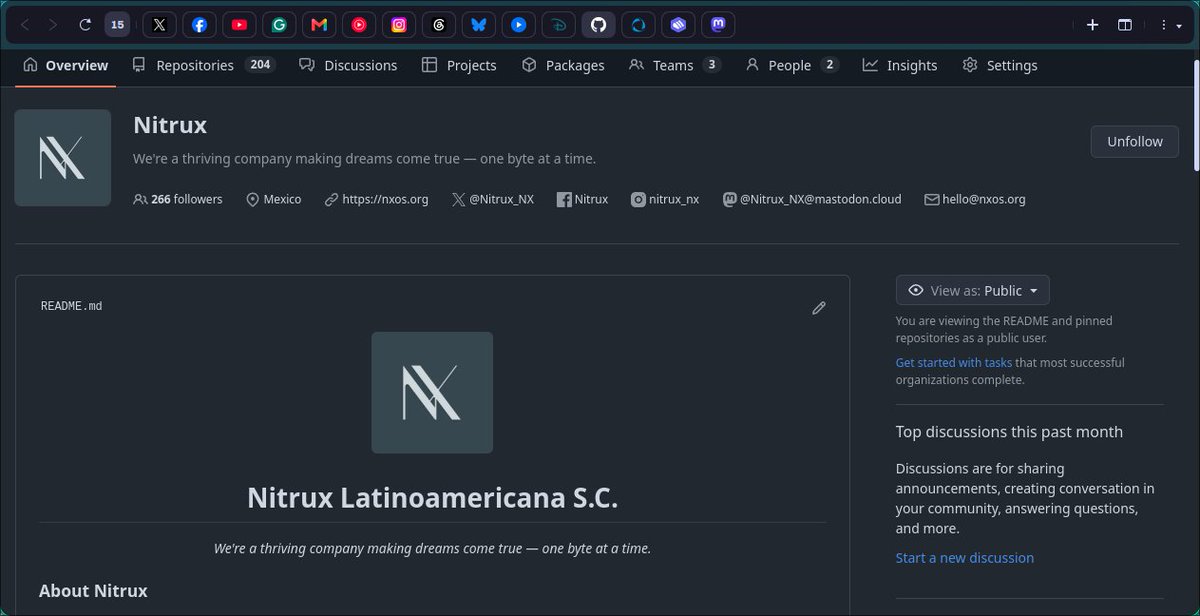Click the browser forward arrow
Image resolution: width=1200 pixels, height=616 pixels.
(x=53, y=25)
